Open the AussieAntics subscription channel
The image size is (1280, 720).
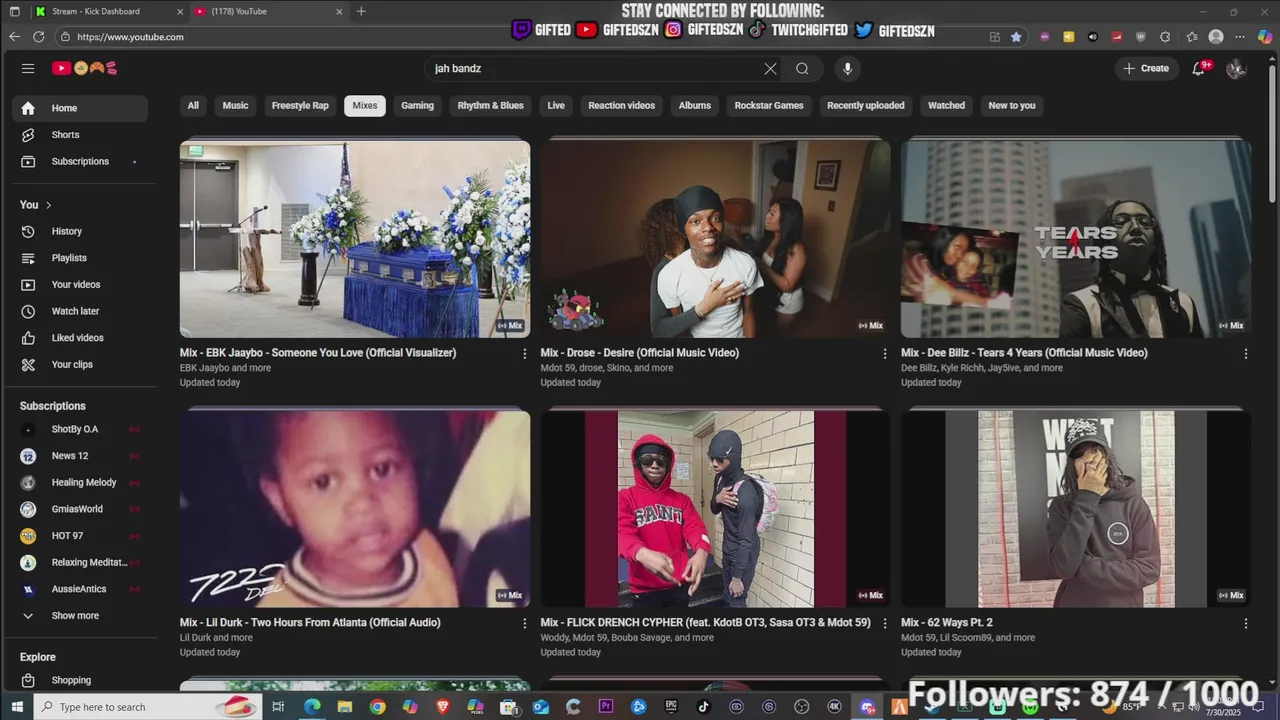80,589
